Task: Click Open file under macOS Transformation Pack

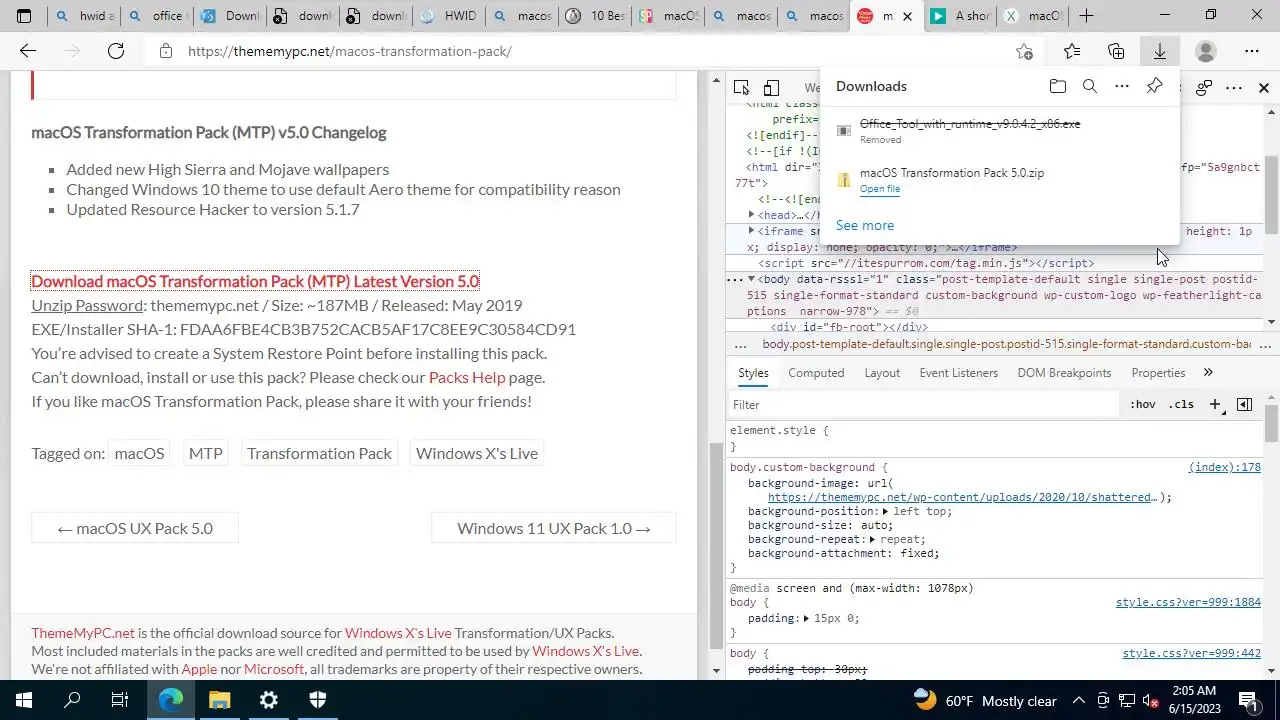Action: pos(880,189)
